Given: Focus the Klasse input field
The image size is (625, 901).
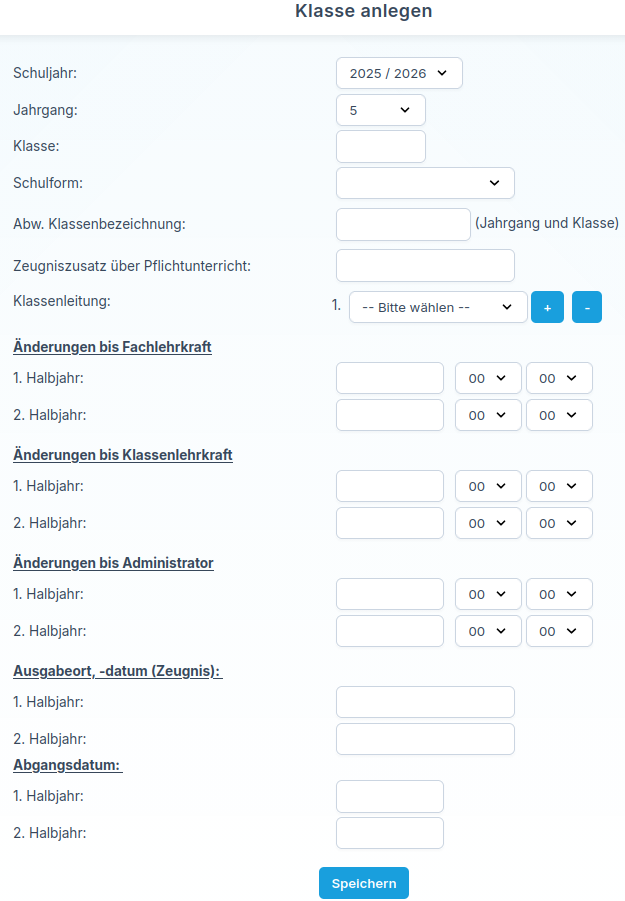Looking at the screenshot, I should coord(381,146).
